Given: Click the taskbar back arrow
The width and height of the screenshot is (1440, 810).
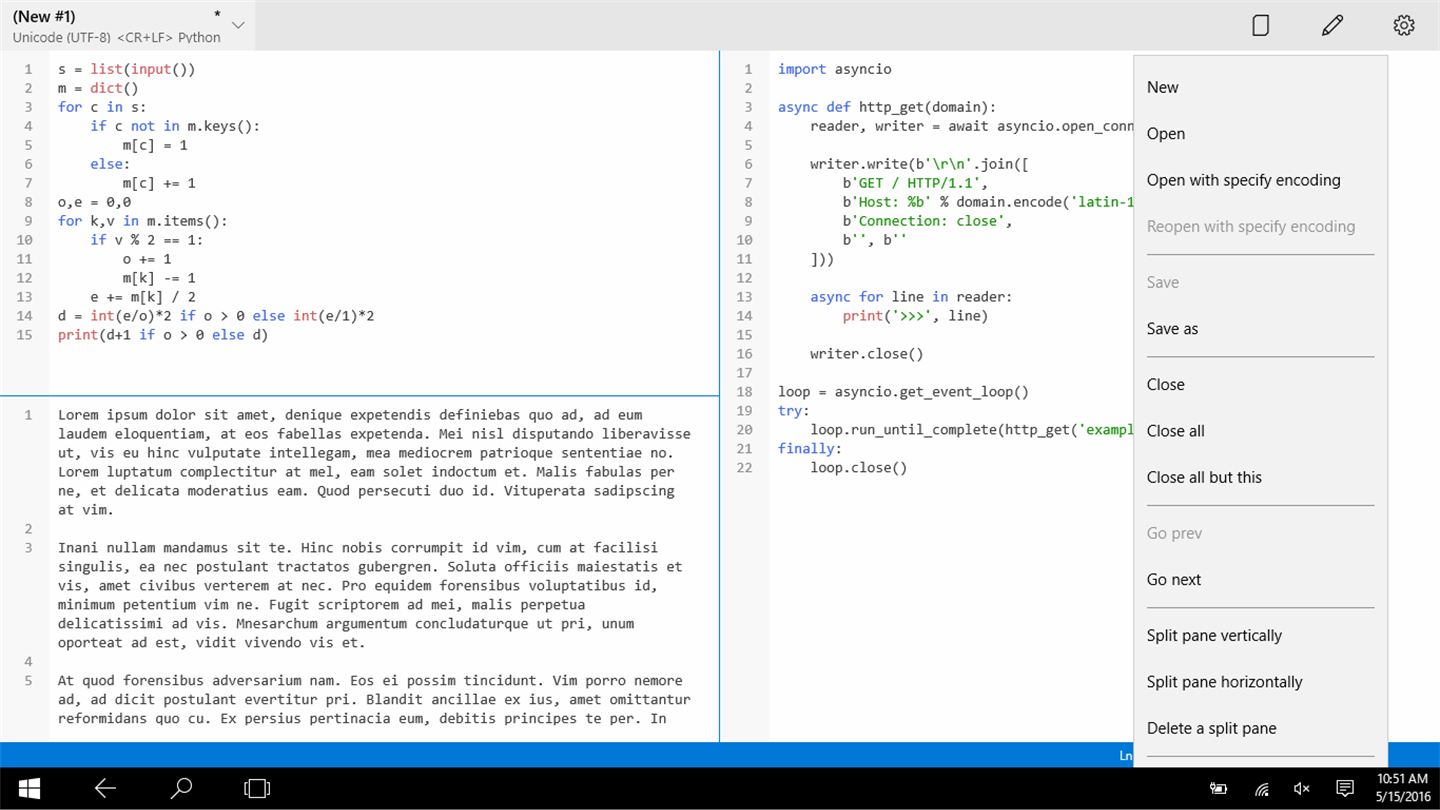Looking at the screenshot, I should coord(105,788).
